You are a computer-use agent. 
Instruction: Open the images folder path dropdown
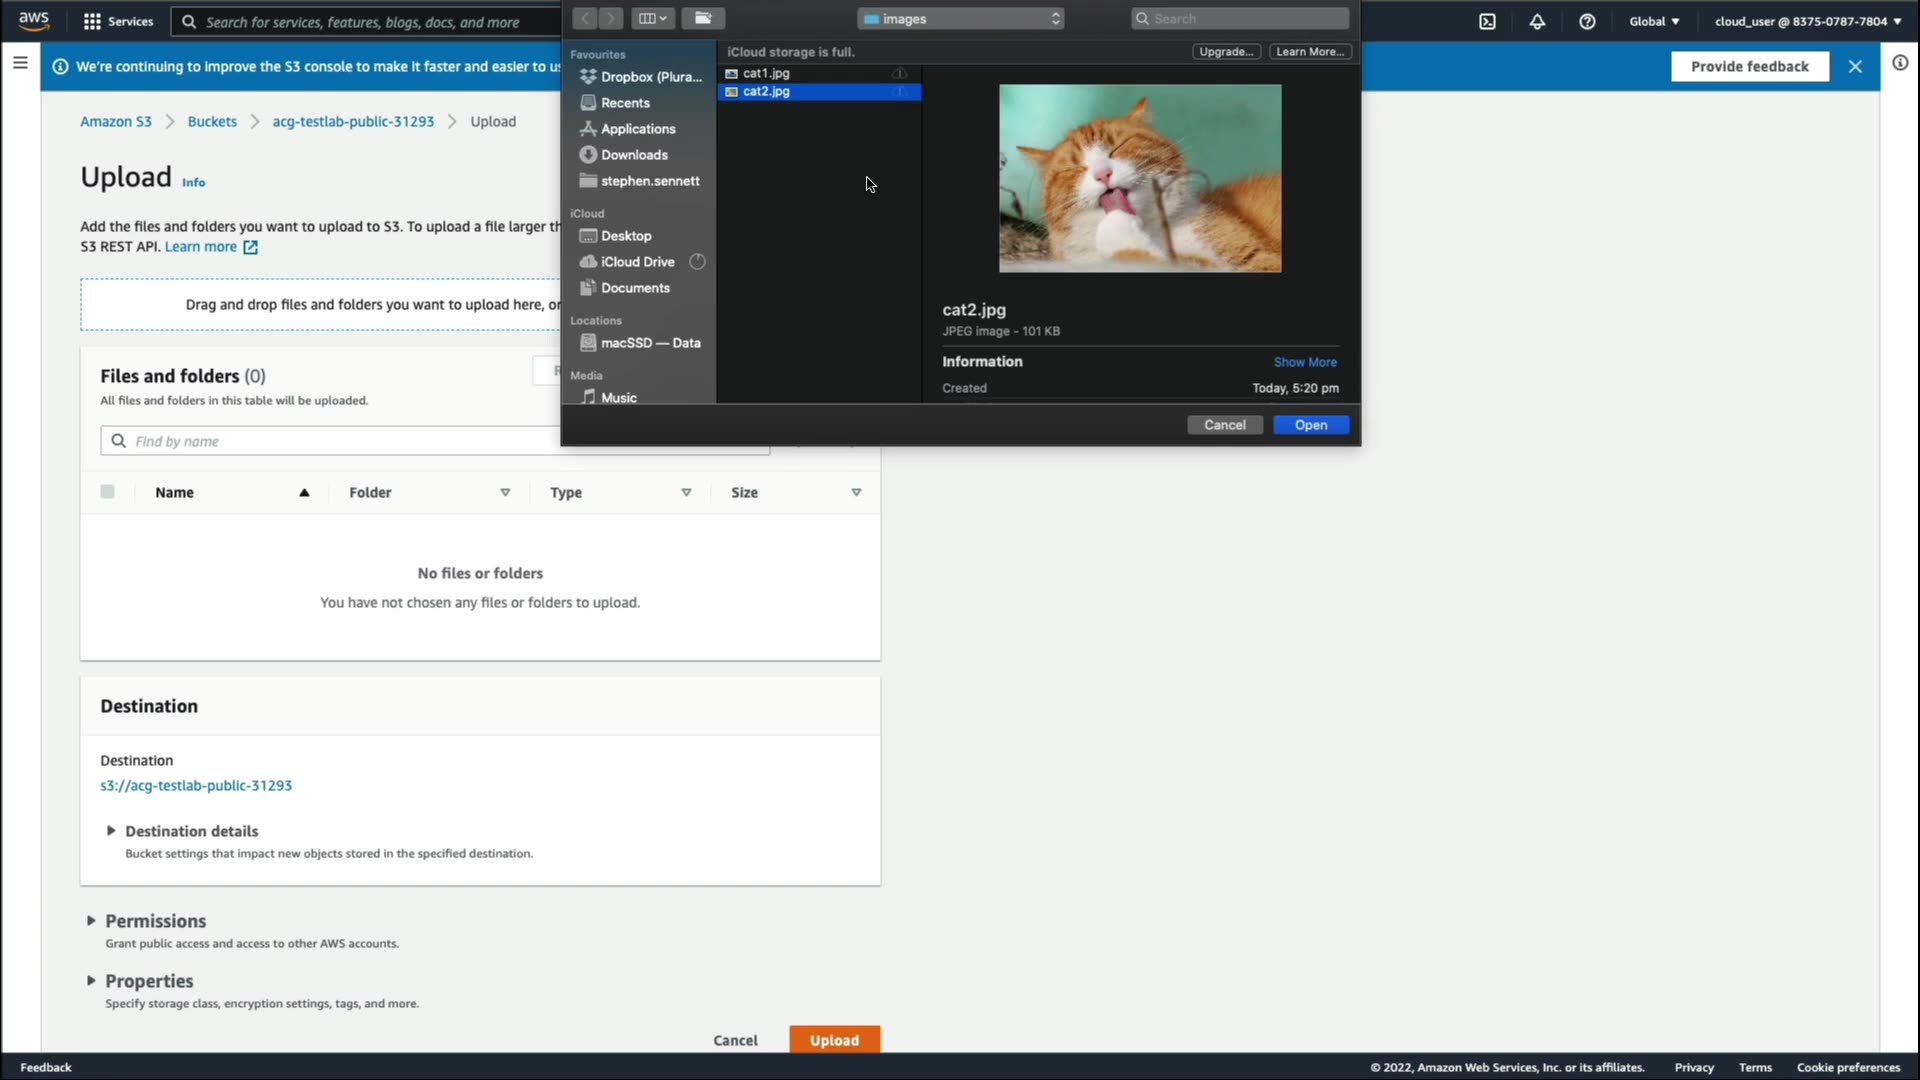[960, 19]
